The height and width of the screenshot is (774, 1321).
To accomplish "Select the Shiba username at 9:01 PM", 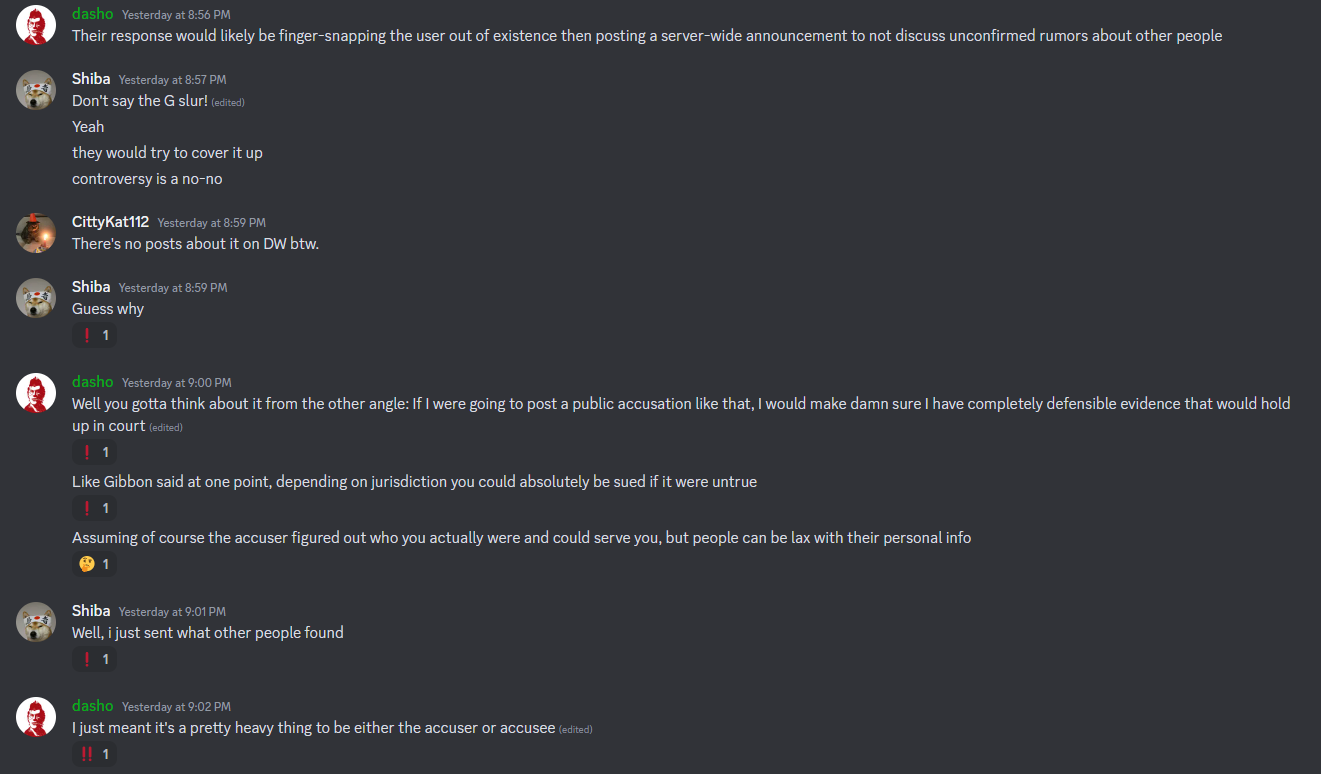I will pyautogui.click(x=91, y=611).
